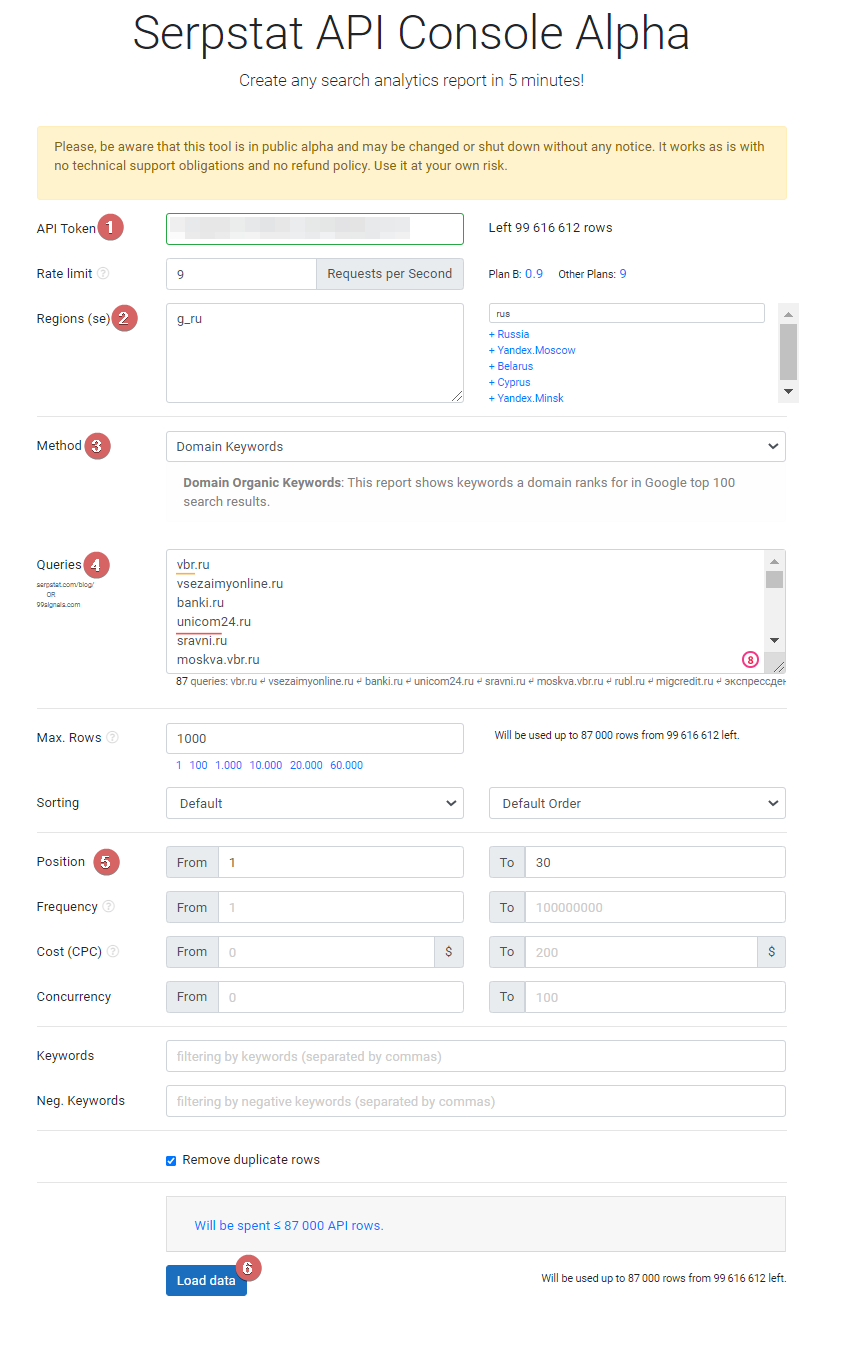846x1353 pixels.
Task: Click the "Left 99 616 612 rows" text
Action: (550, 228)
